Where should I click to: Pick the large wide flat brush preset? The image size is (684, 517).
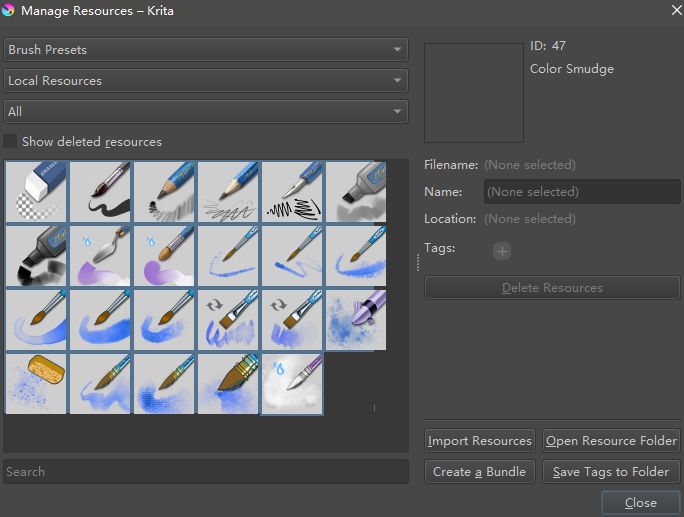(x=228, y=383)
